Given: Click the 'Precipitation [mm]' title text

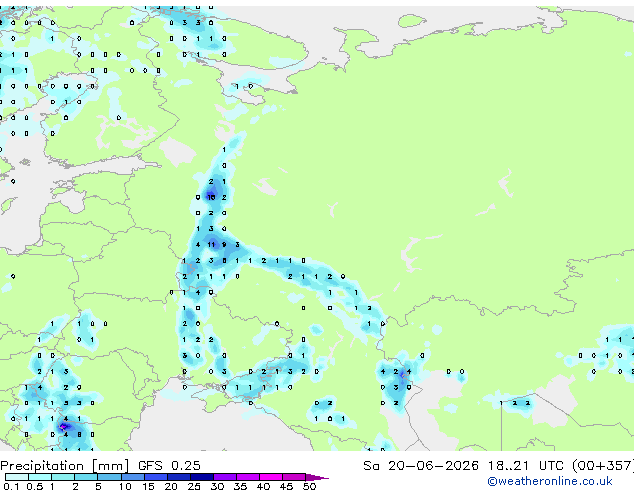Looking at the screenshot, I should click(65, 466).
